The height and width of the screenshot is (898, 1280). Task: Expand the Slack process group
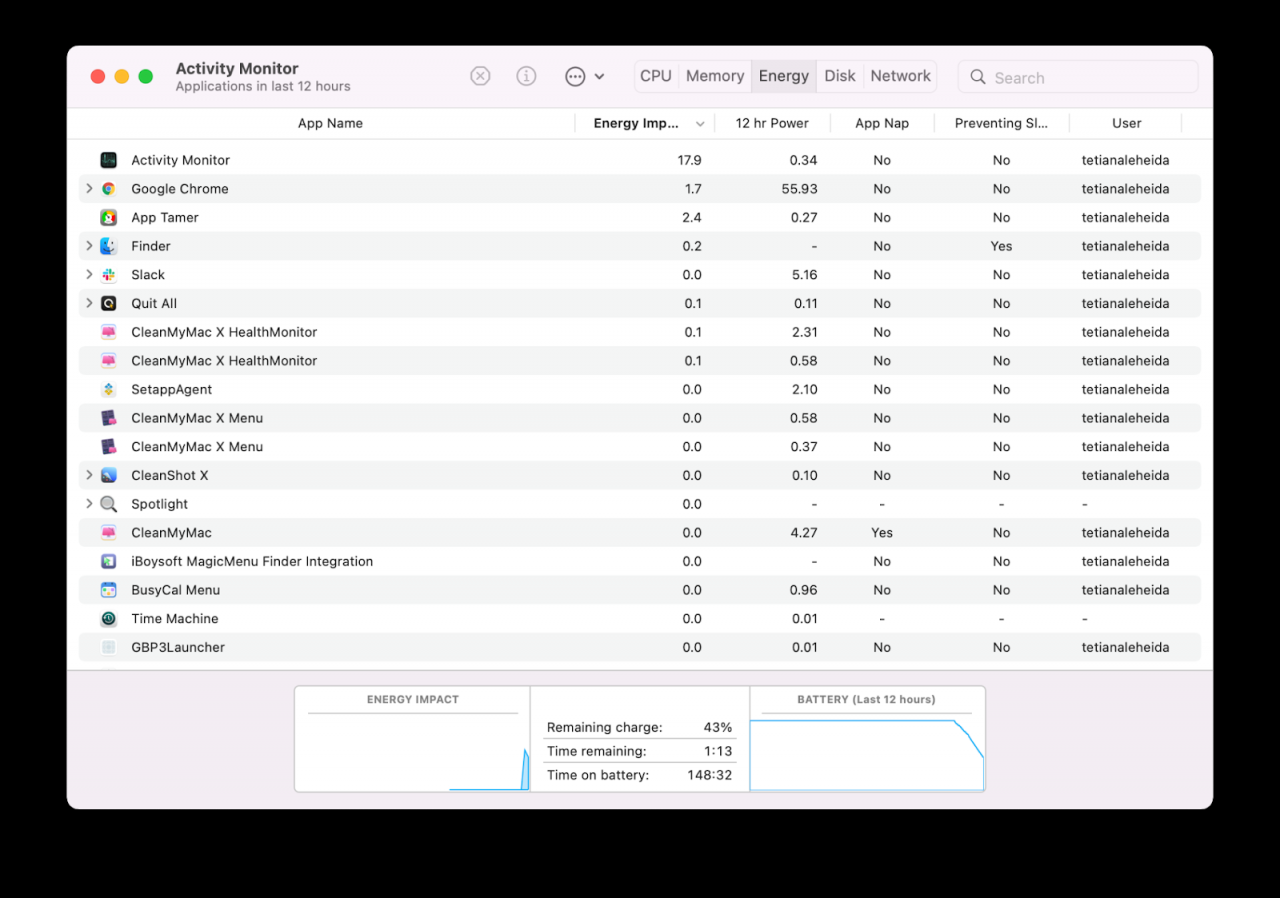tap(89, 274)
